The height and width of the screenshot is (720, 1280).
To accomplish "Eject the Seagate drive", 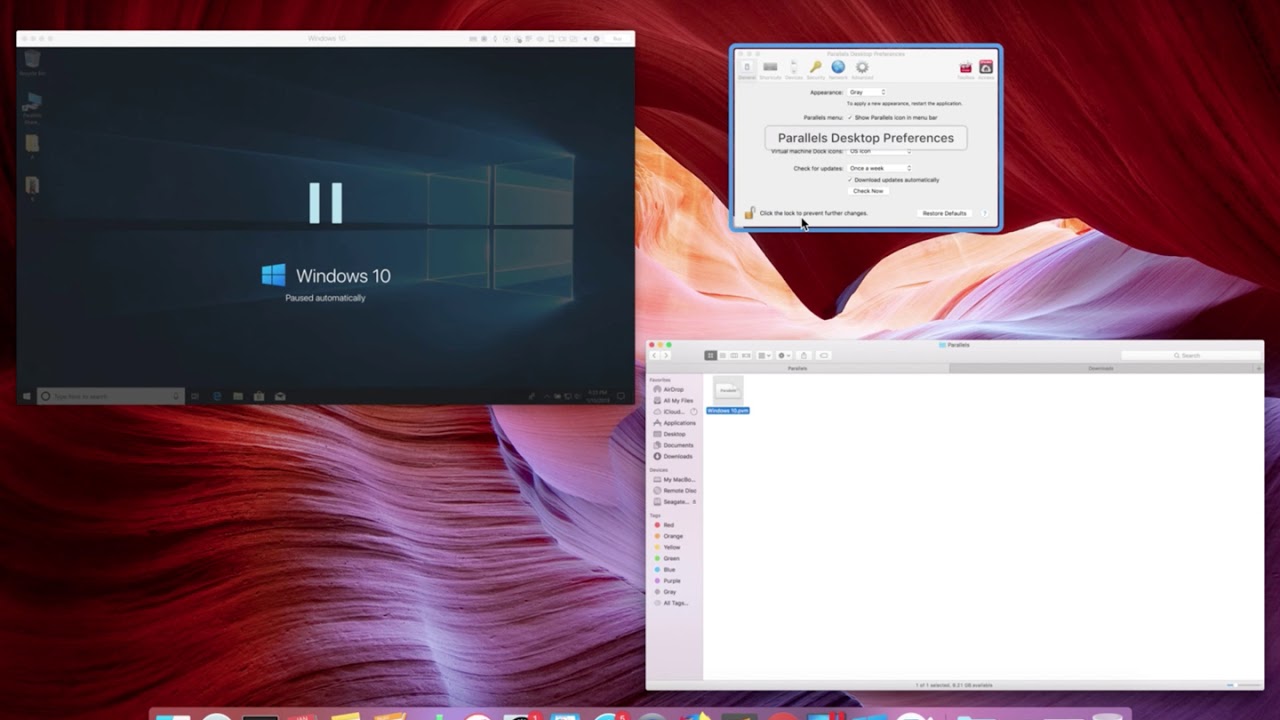I will click(x=694, y=502).
